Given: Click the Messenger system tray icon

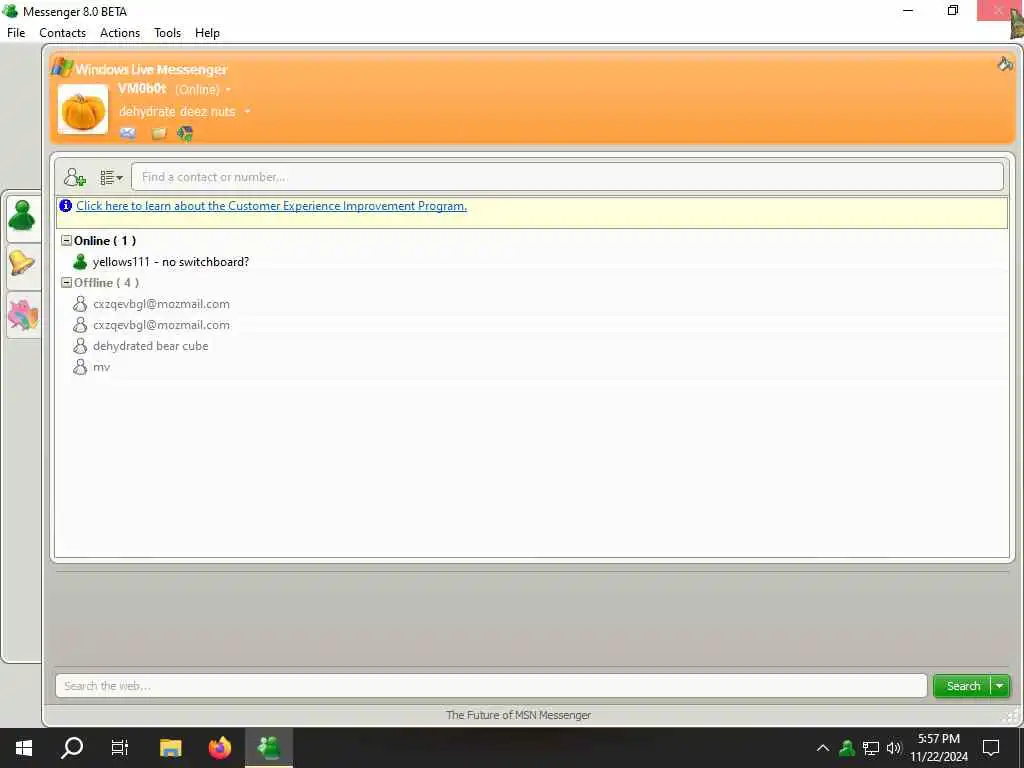Looking at the screenshot, I should pyautogui.click(x=847, y=747).
